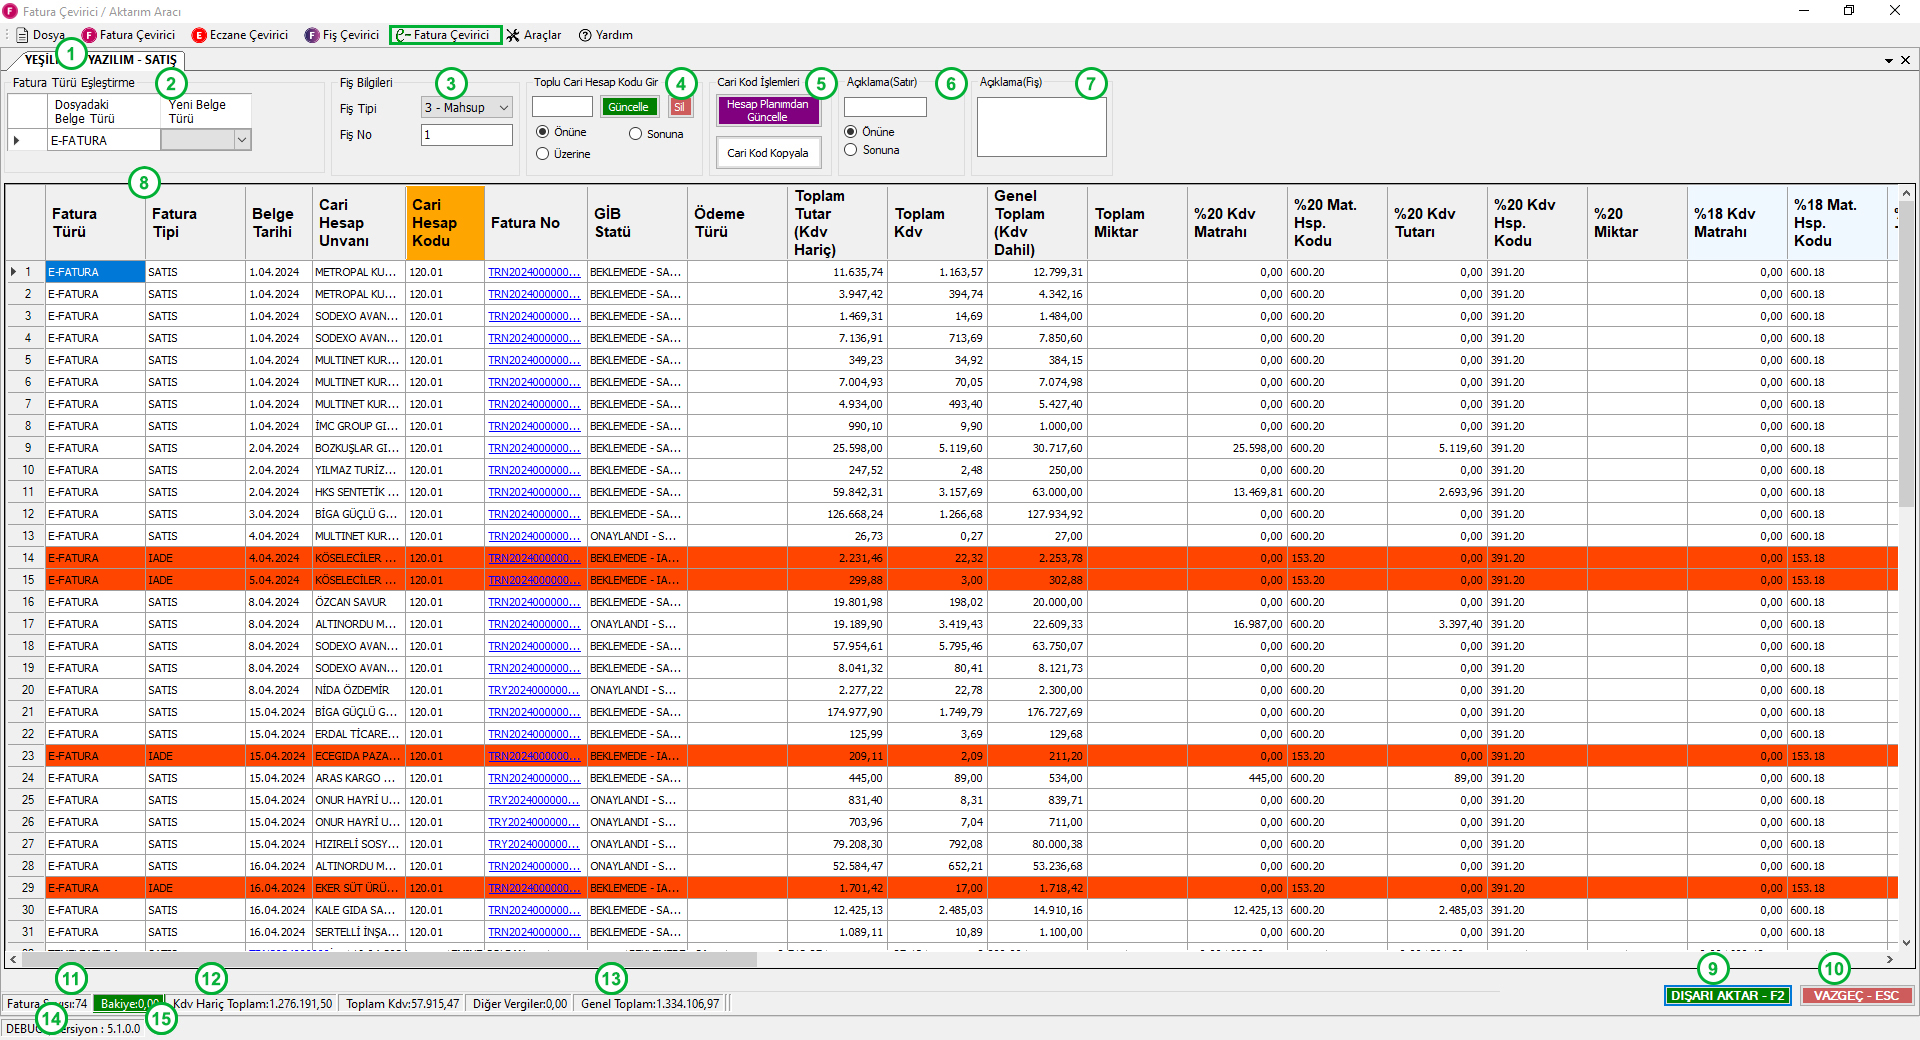Viewport: 1920px width, 1040px height.
Task: Open the Eczane Çevirici menu
Action: pyautogui.click(x=239, y=35)
